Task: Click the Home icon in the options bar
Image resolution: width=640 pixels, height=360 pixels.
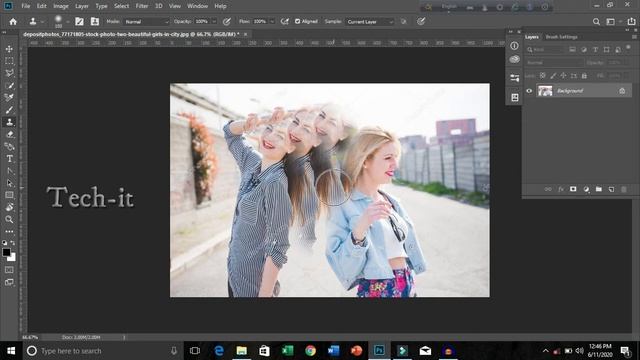Action: click(x=13, y=22)
